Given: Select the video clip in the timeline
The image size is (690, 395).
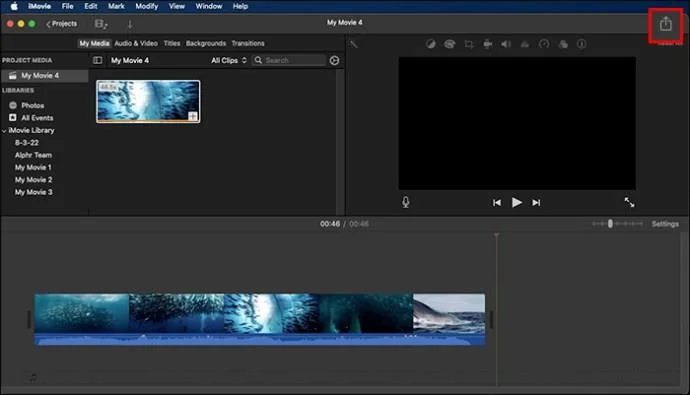Looking at the screenshot, I should [260, 319].
